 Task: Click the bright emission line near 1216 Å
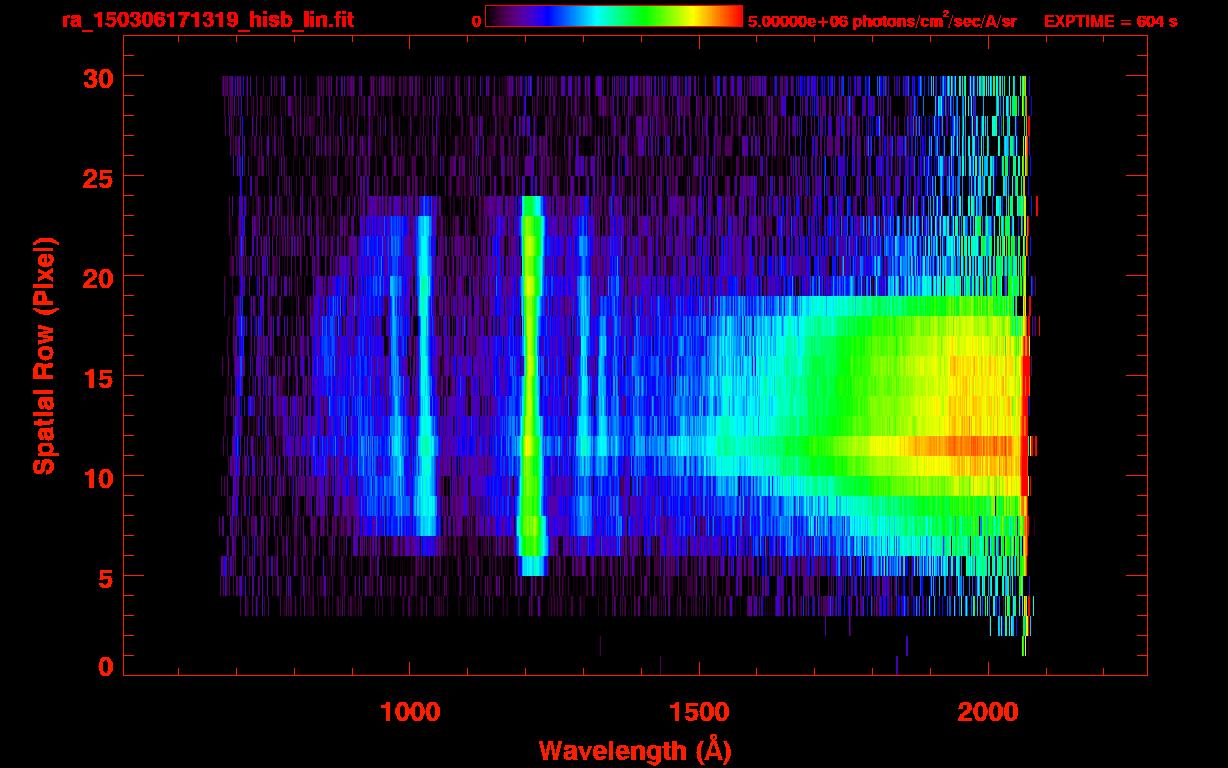532,386
